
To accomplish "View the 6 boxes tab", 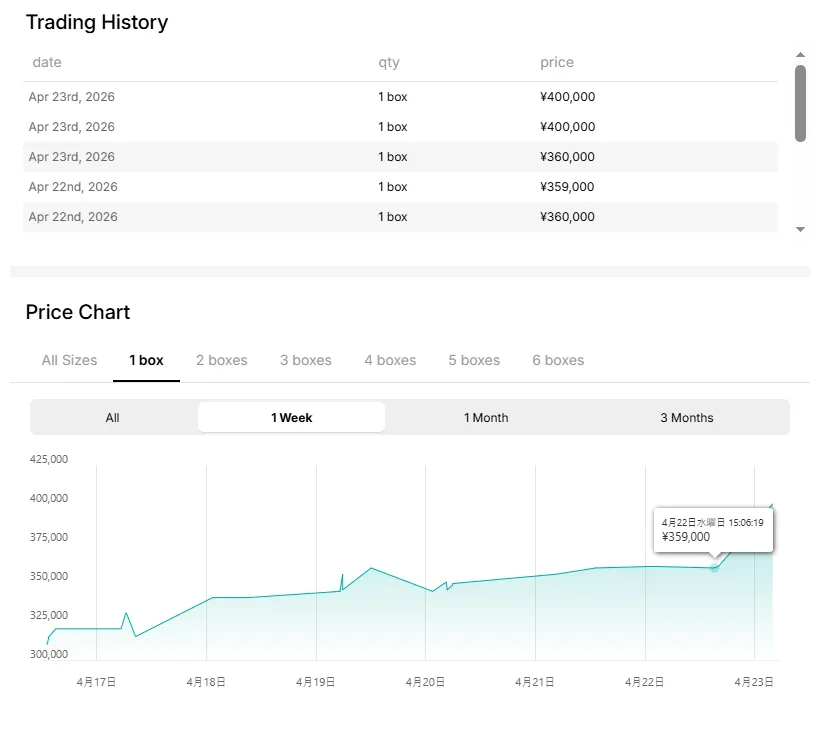I will pyautogui.click(x=558, y=360).
